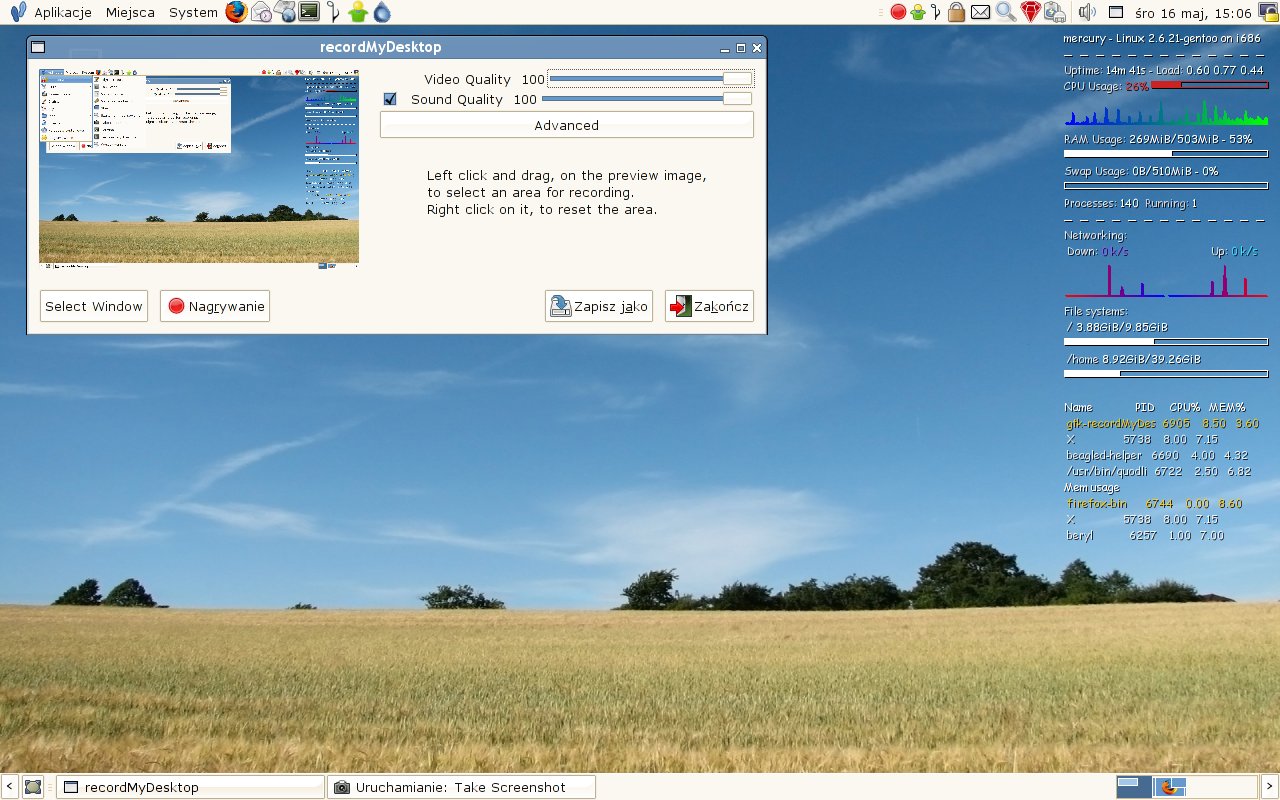Click the red record tray icon
Screen dimensions: 1280x800
[898, 12]
